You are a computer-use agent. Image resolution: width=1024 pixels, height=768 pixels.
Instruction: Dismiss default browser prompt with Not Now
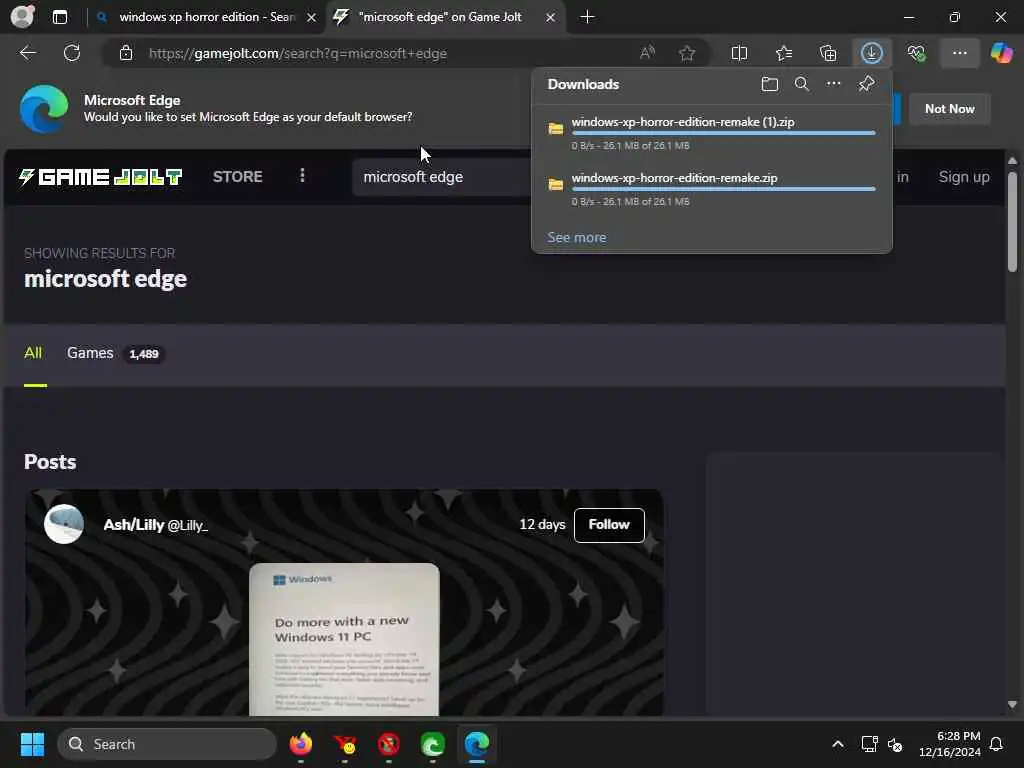tap(949, 109)
